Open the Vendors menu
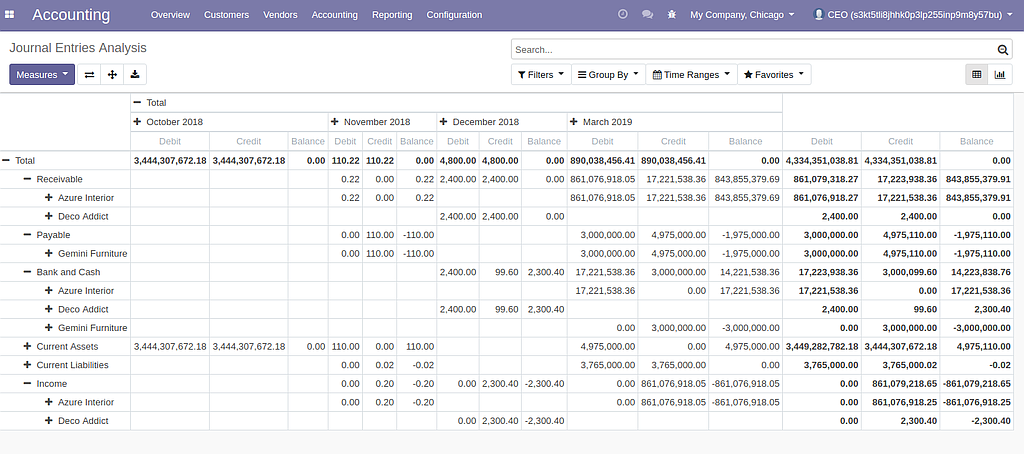1024x454 pixels. coord(280,14)
